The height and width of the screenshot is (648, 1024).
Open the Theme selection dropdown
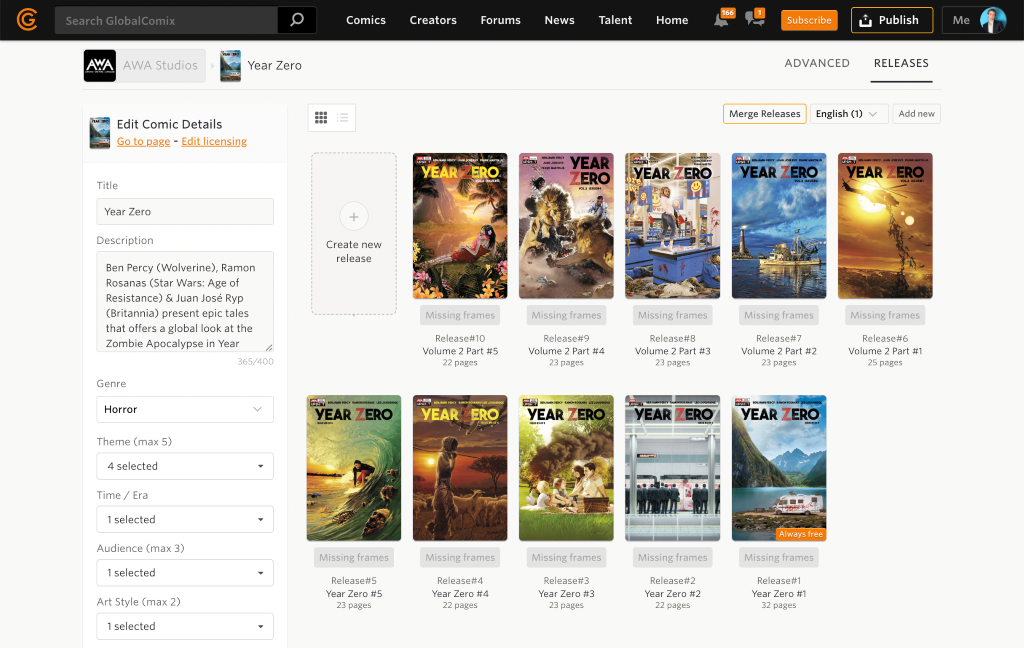coord(185,466)
